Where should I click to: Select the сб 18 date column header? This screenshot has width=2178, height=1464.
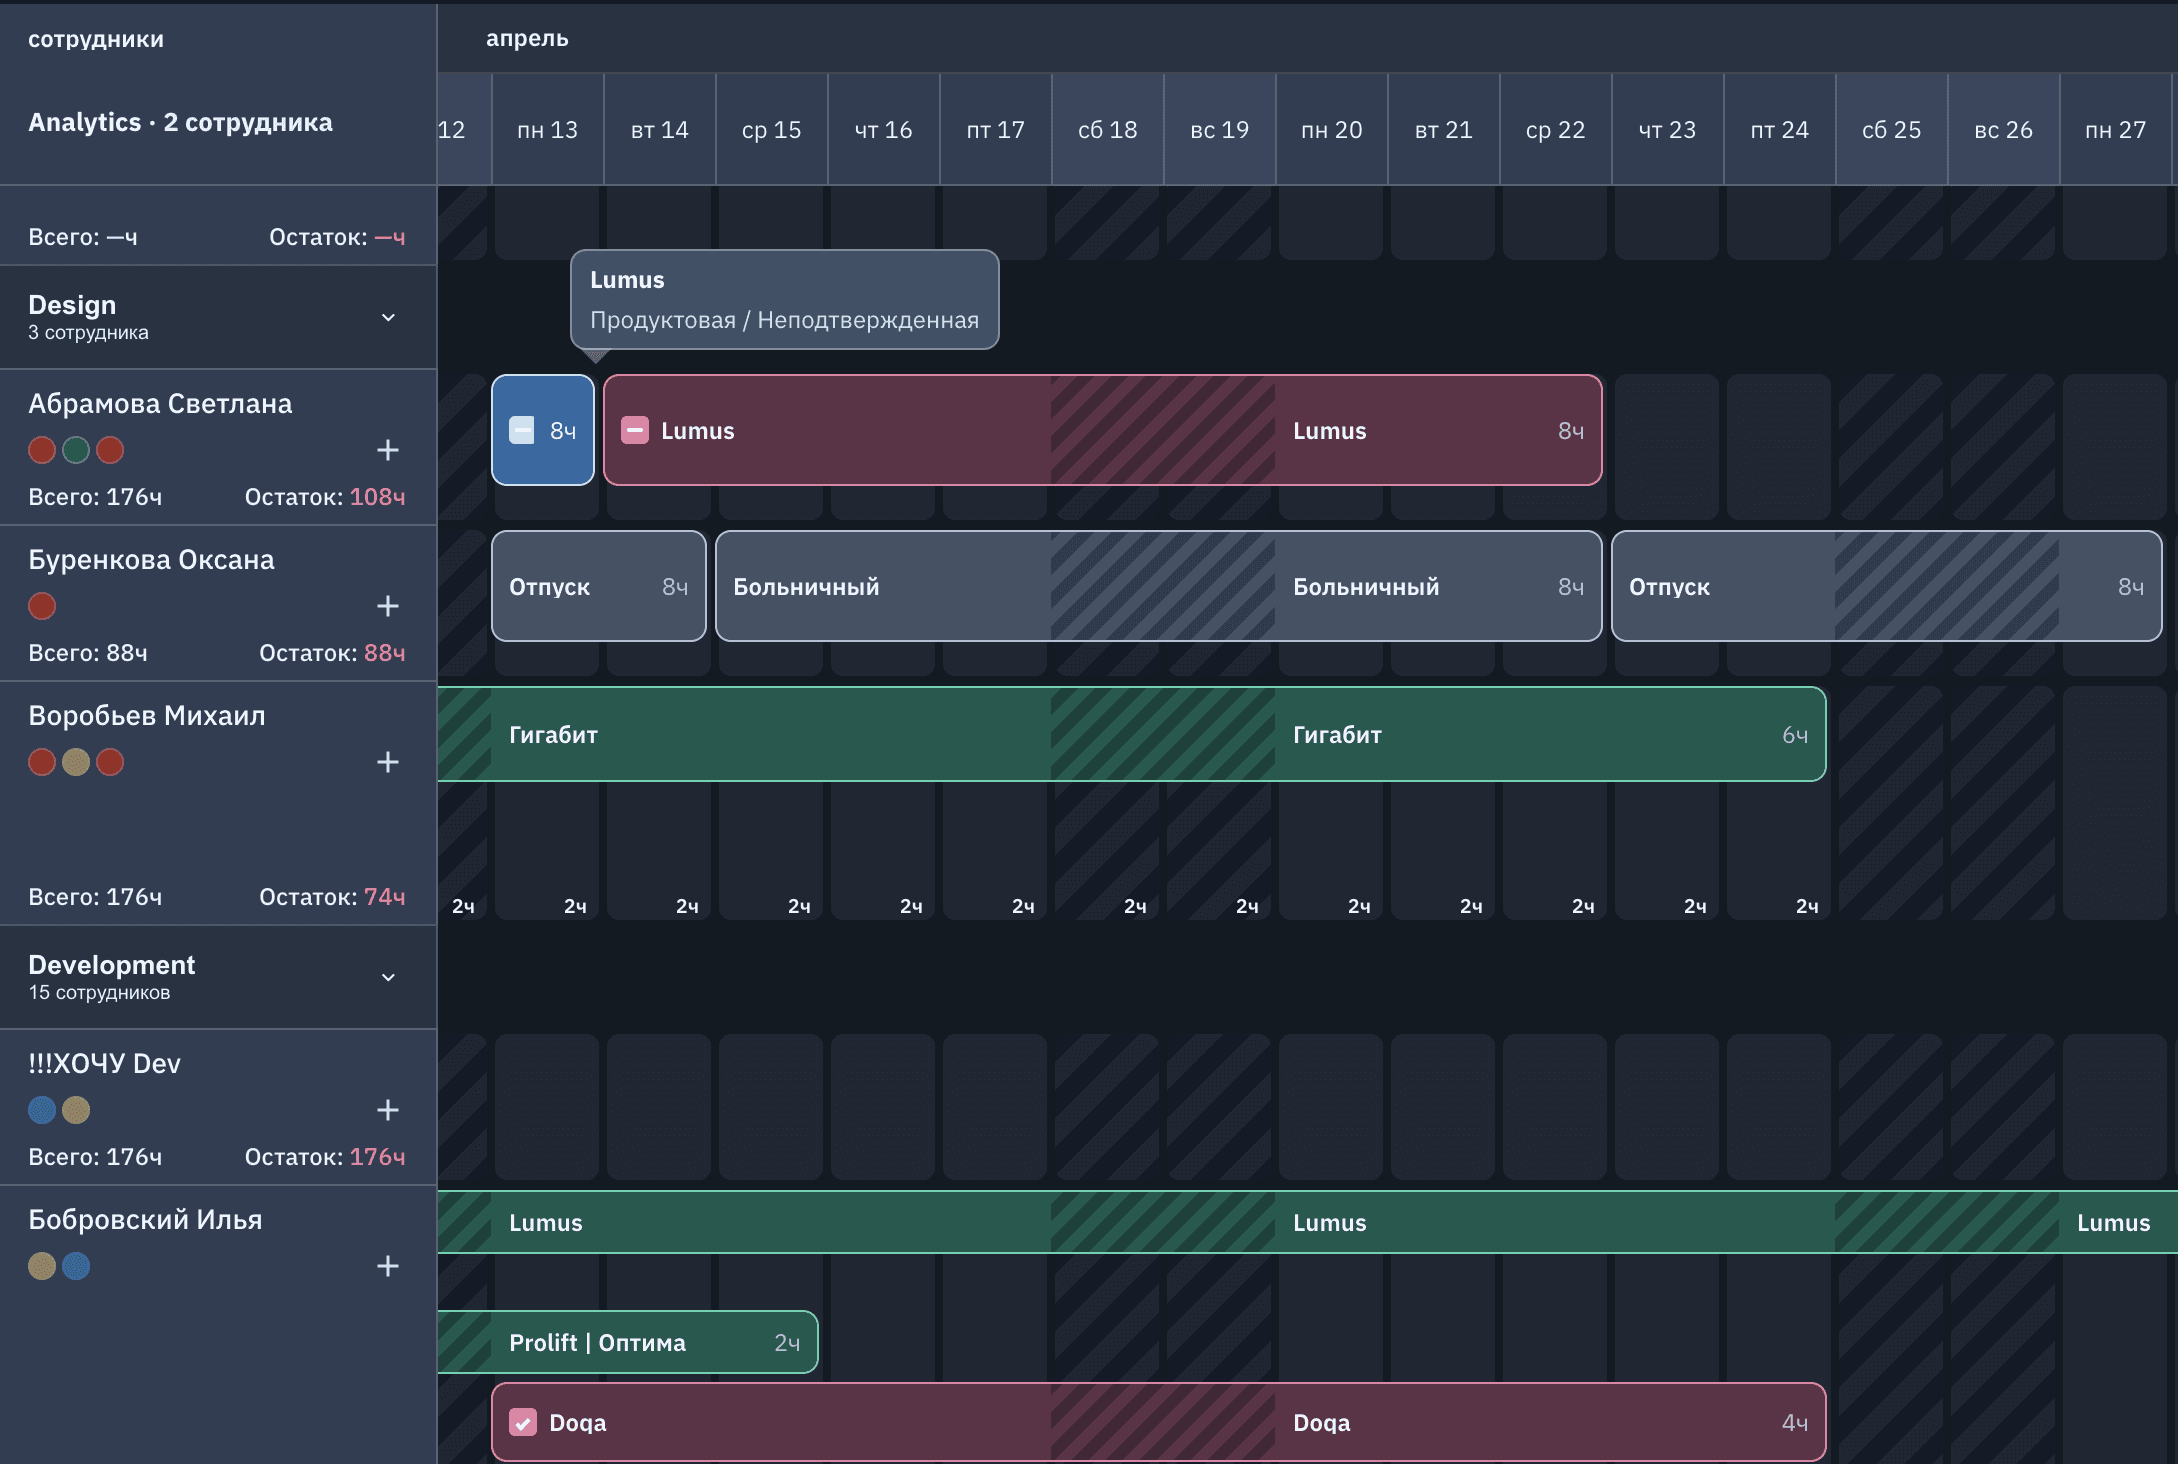[x=1108, y=129]
